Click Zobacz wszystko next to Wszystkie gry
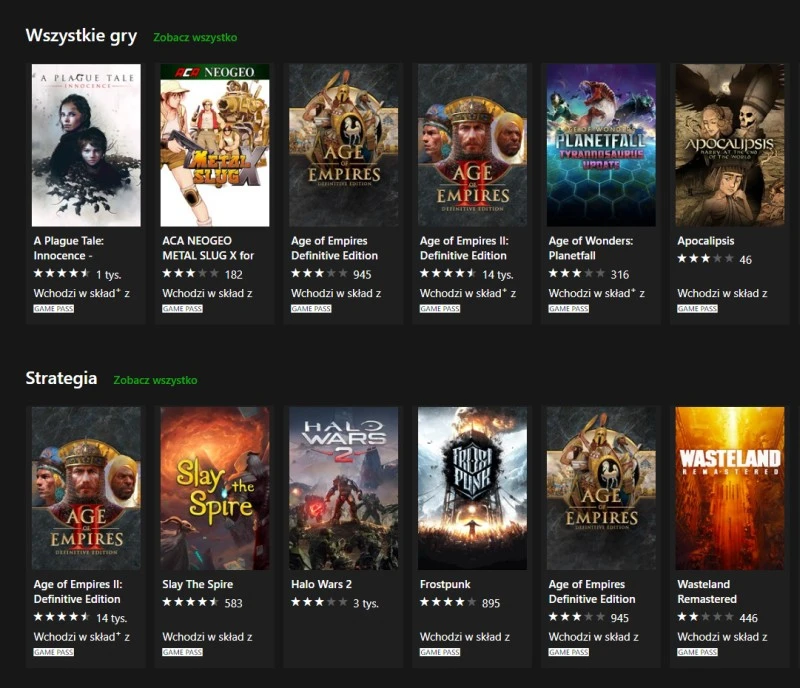 click(x=195, y=35)
